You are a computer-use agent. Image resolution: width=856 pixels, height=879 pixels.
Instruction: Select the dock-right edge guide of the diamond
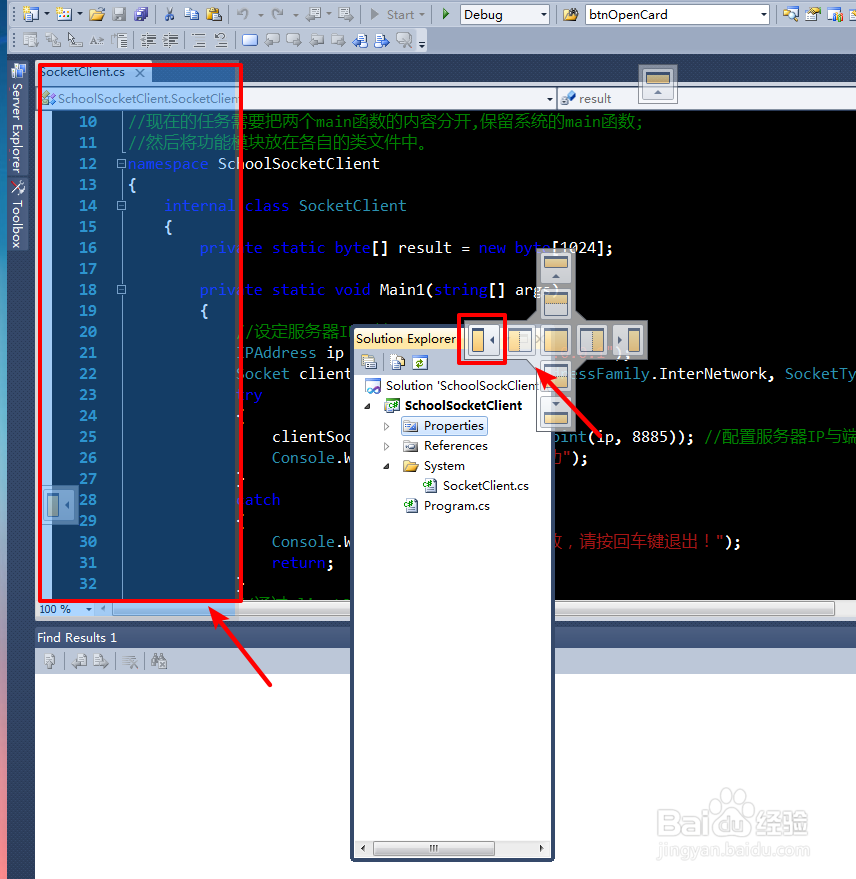(630, 340)
